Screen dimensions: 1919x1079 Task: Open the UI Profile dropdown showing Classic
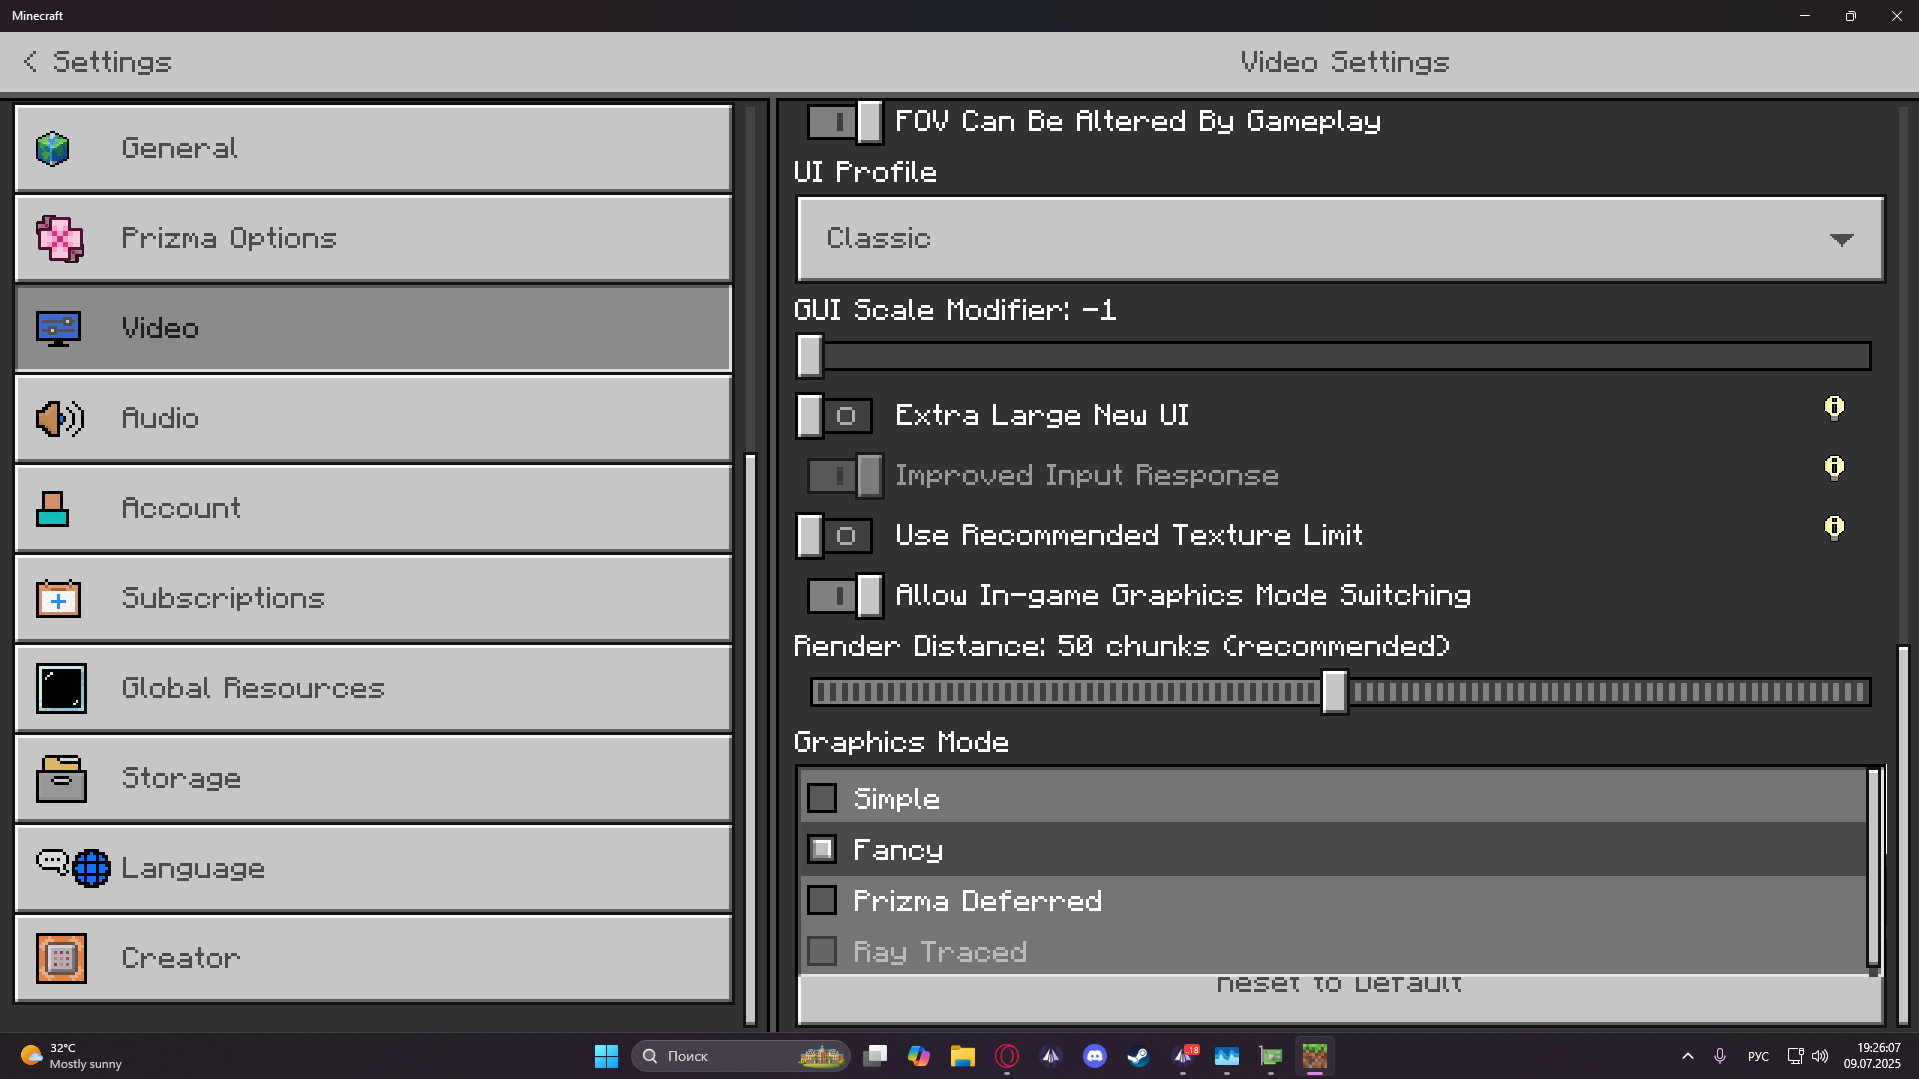pos(1340,238)
